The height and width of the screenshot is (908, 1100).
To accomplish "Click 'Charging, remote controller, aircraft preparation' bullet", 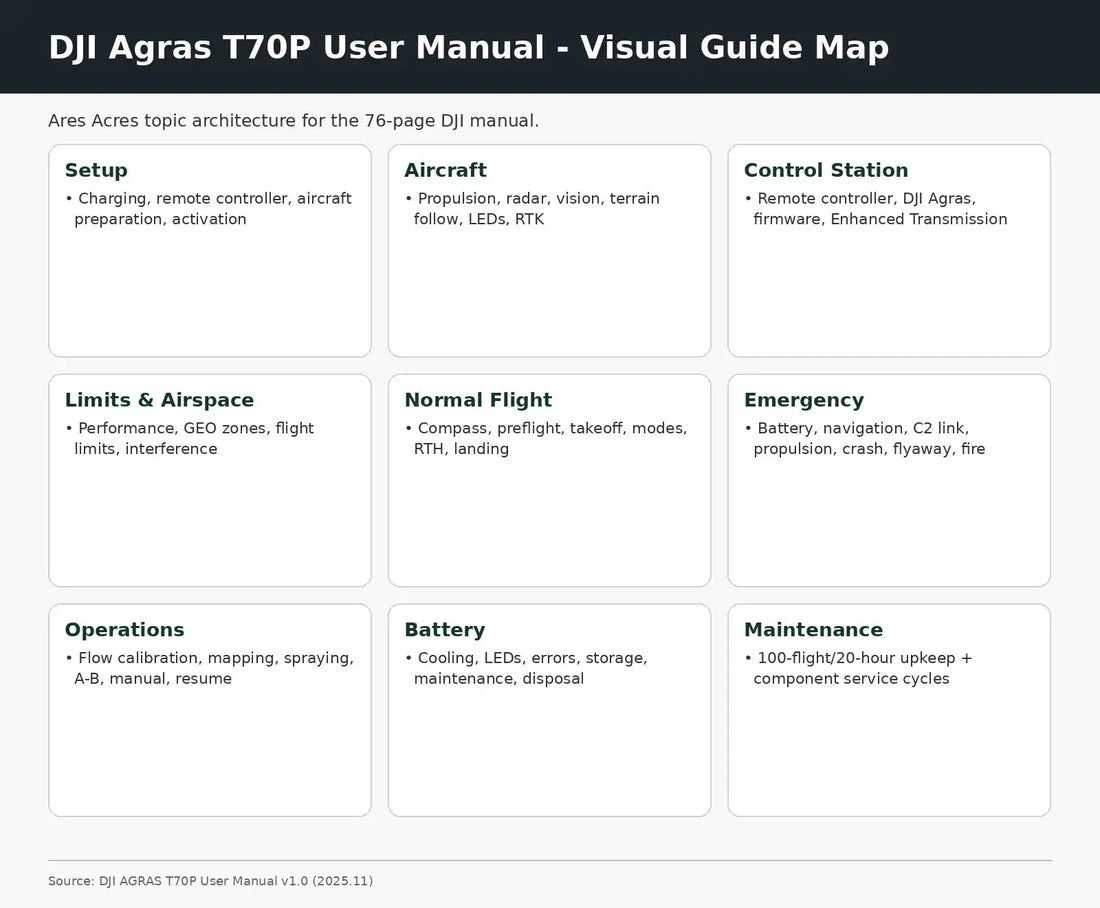I will 208,208.
